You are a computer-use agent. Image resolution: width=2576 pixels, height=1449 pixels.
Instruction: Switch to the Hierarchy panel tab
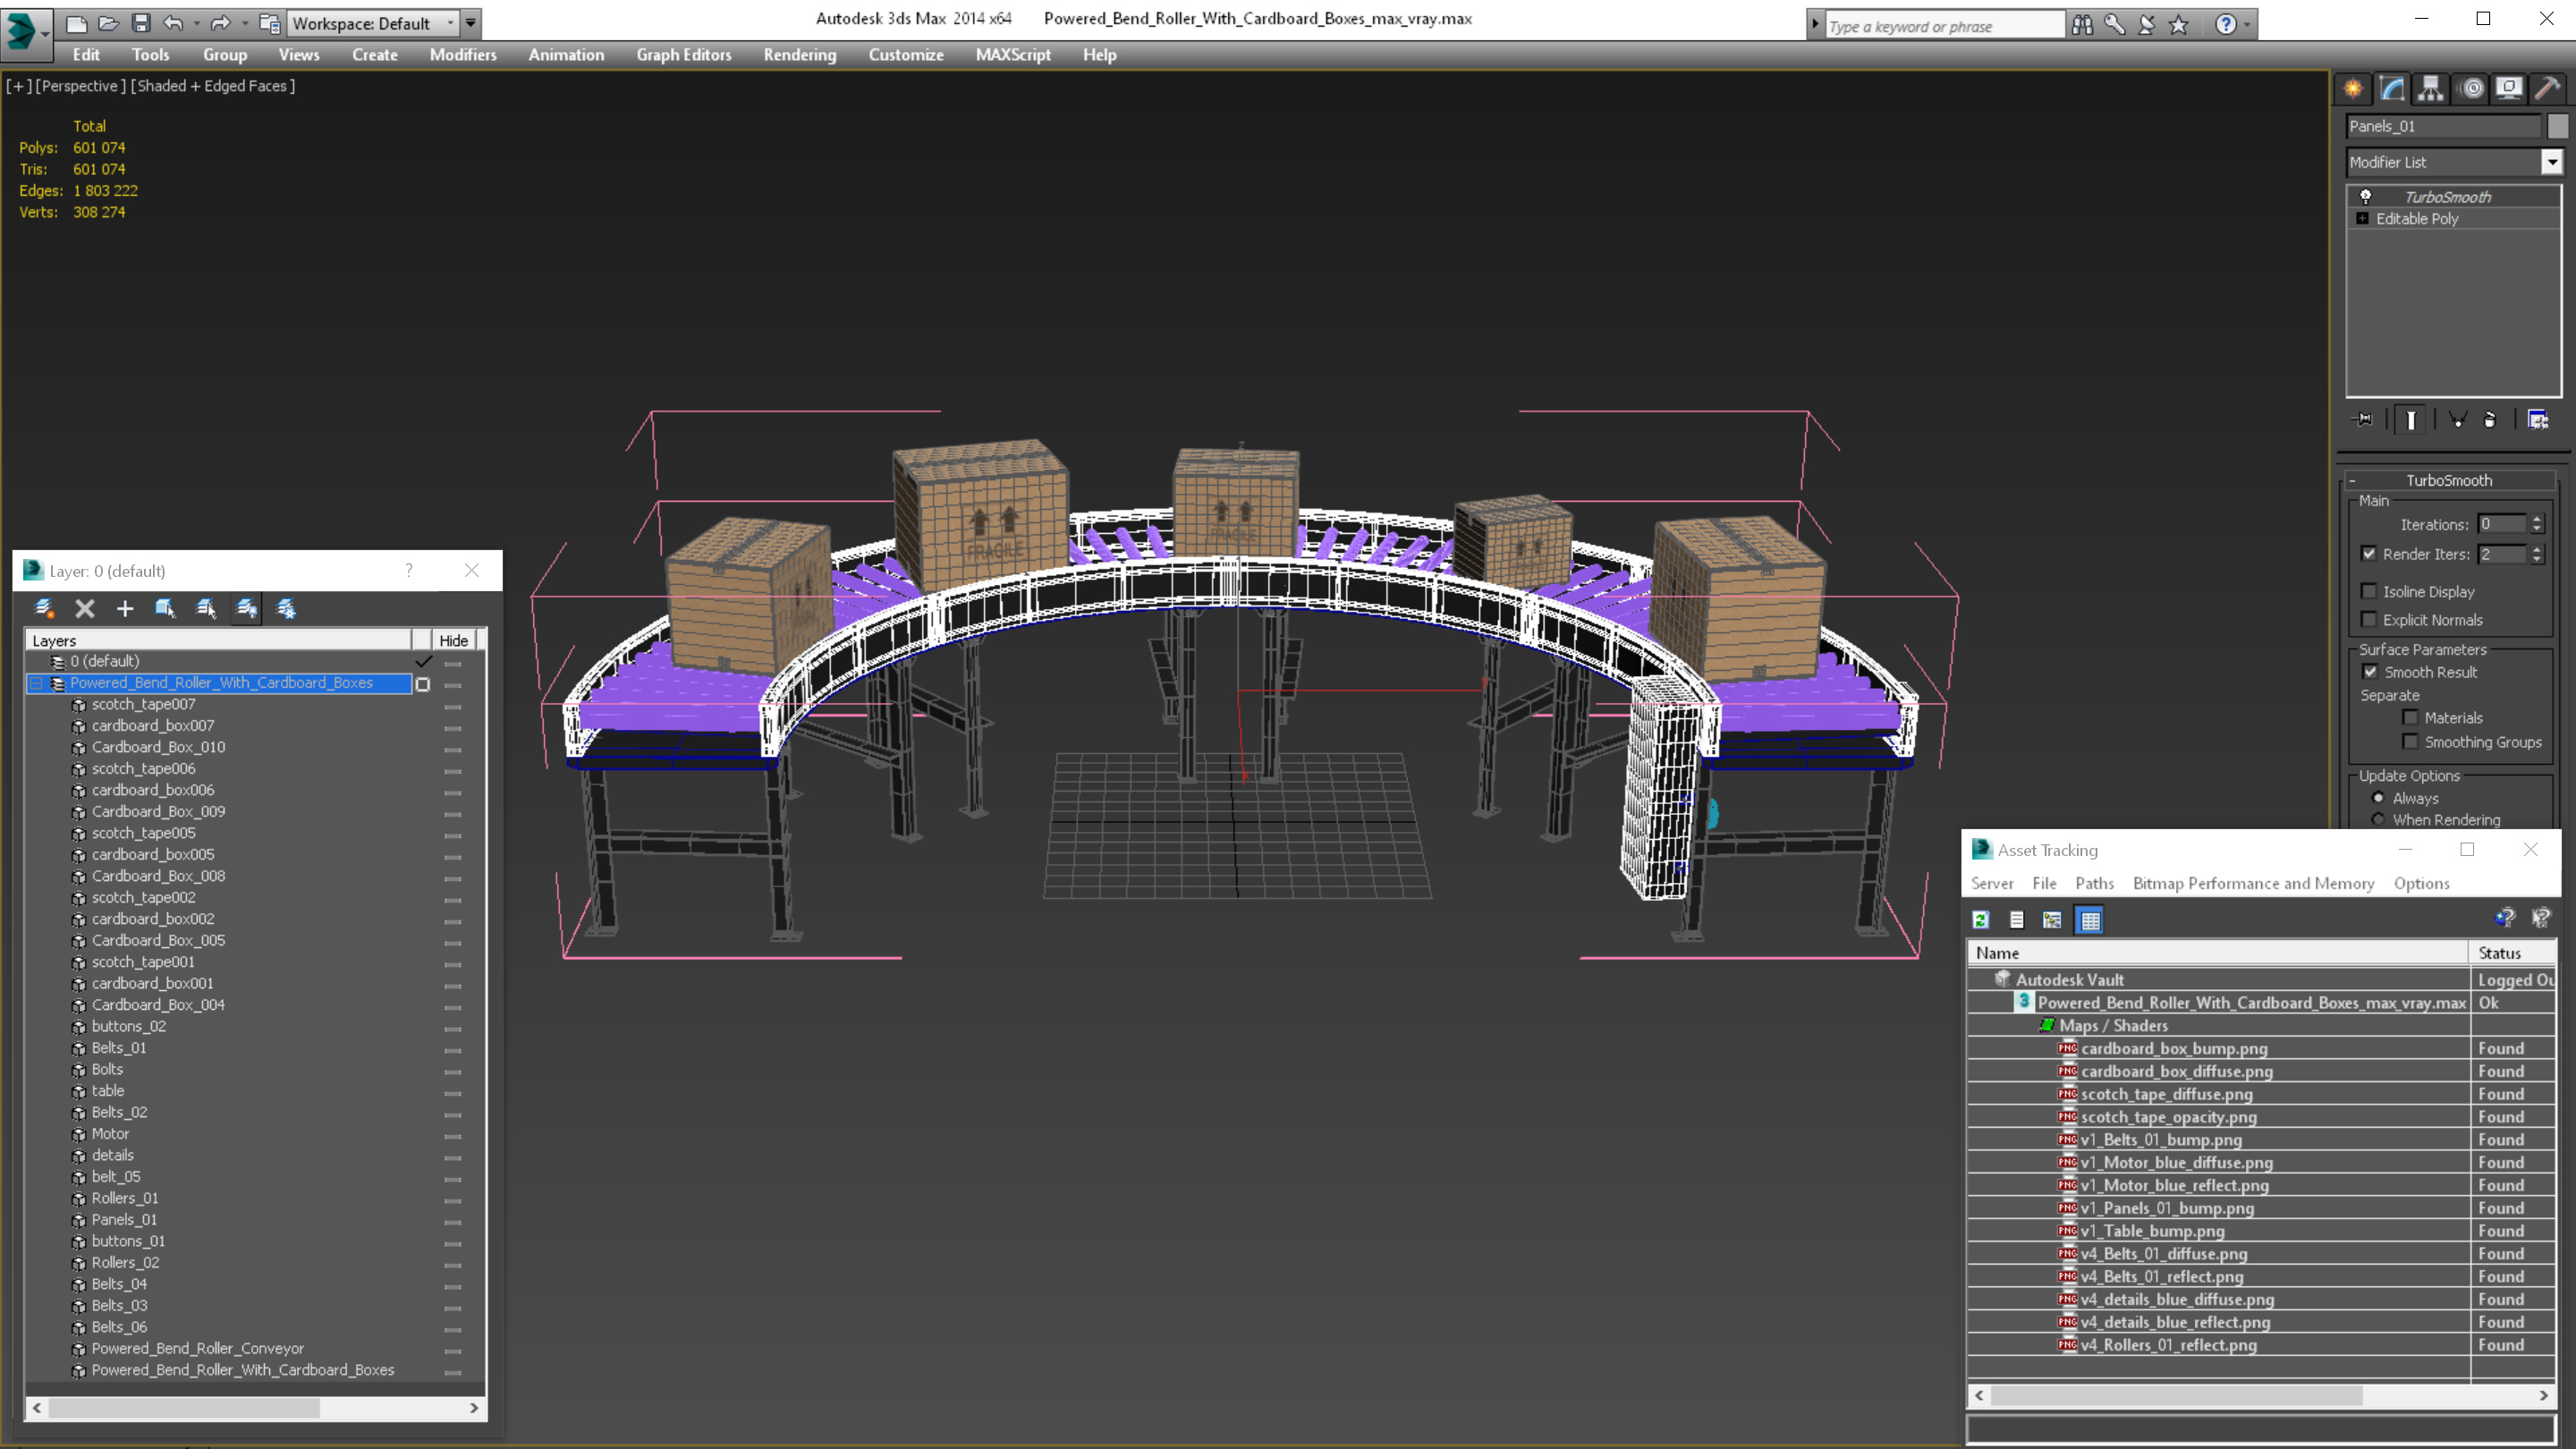[2431, 89]
